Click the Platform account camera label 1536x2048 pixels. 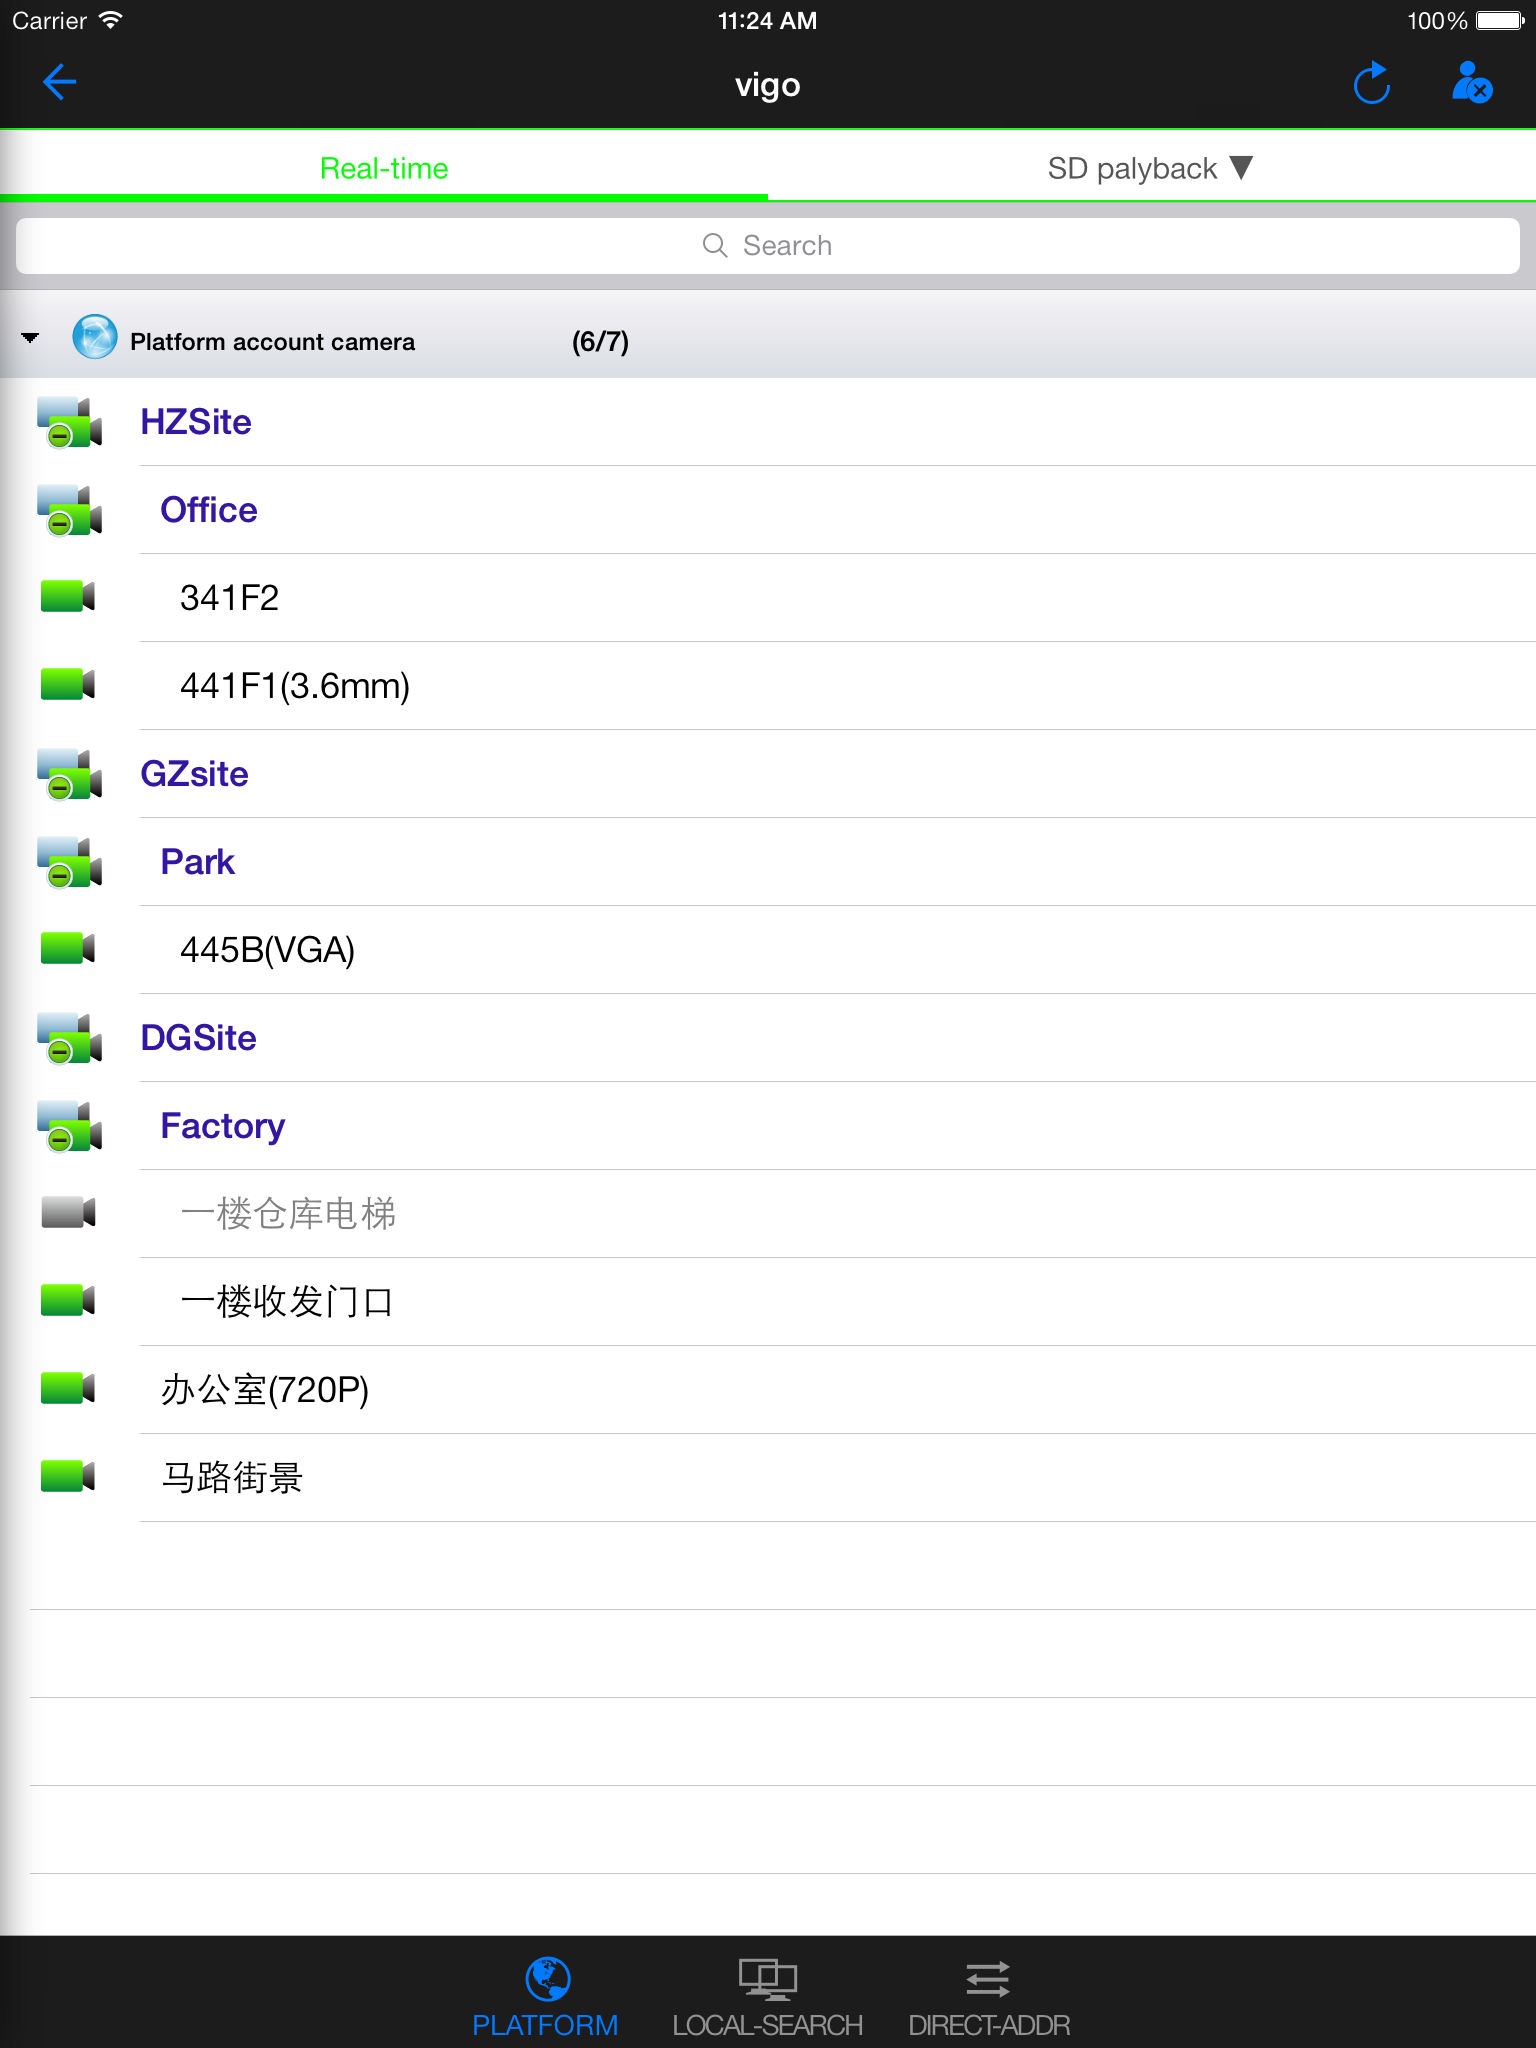pos(272,342)
